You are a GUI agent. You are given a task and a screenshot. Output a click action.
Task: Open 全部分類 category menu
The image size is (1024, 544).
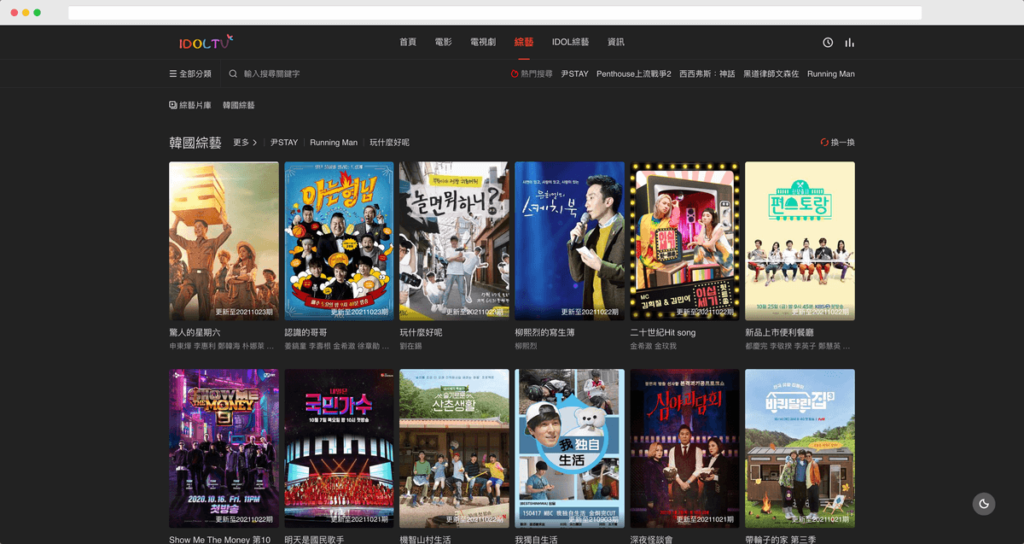[x=190, y=74]
